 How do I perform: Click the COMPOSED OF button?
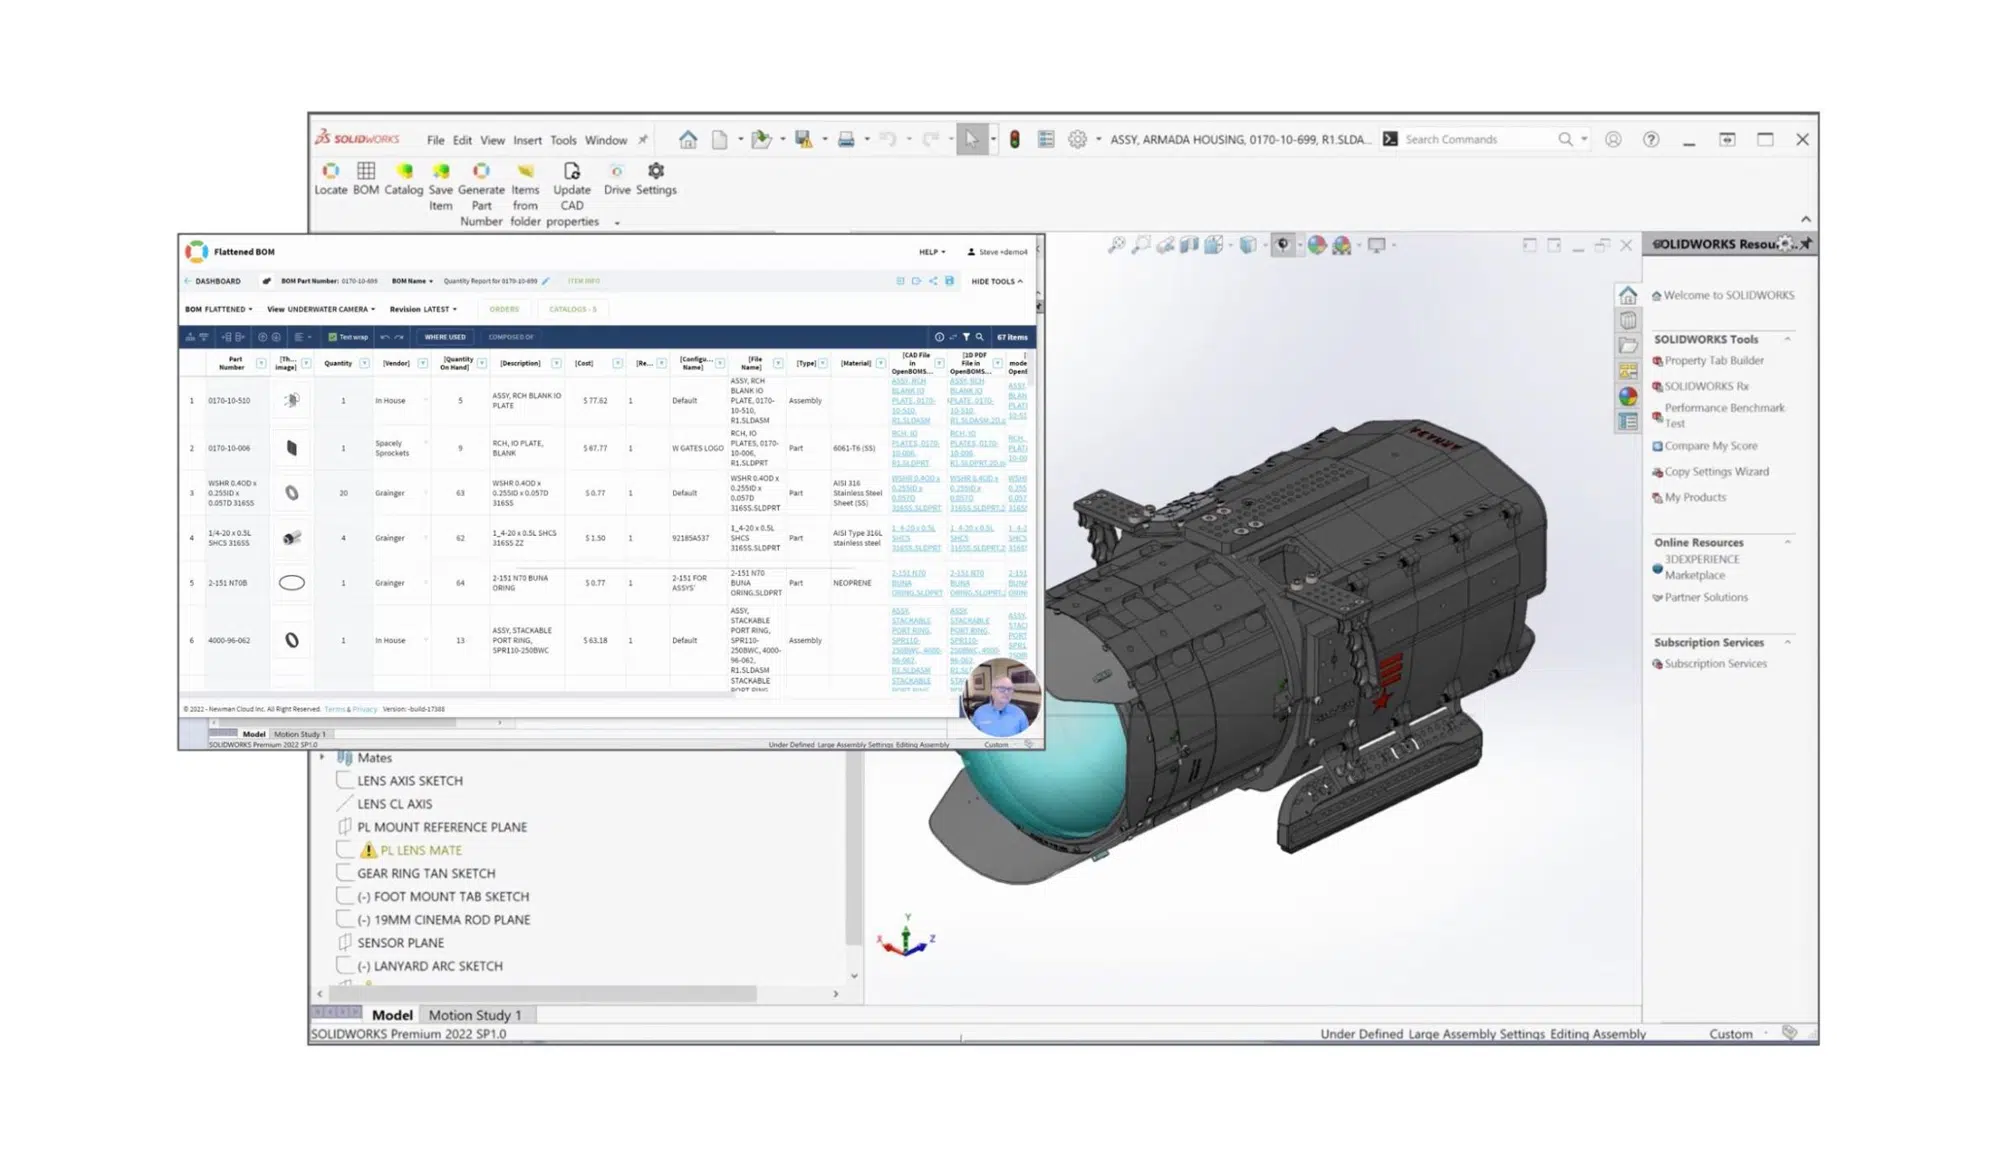(511, 337)
